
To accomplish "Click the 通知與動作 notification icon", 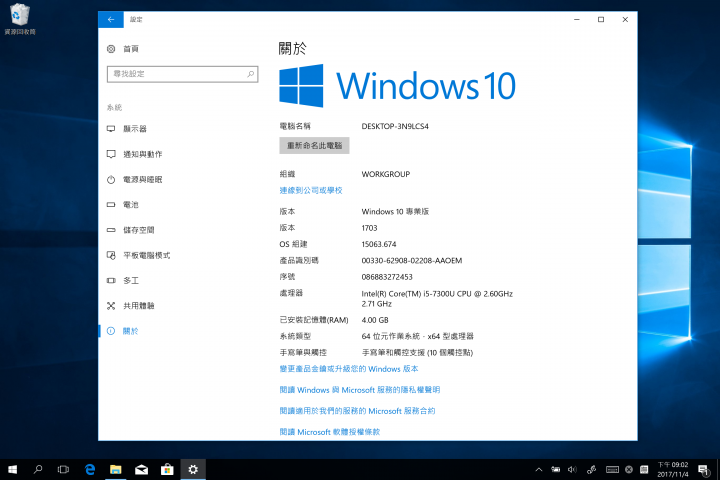I will [x=111, y=154].
